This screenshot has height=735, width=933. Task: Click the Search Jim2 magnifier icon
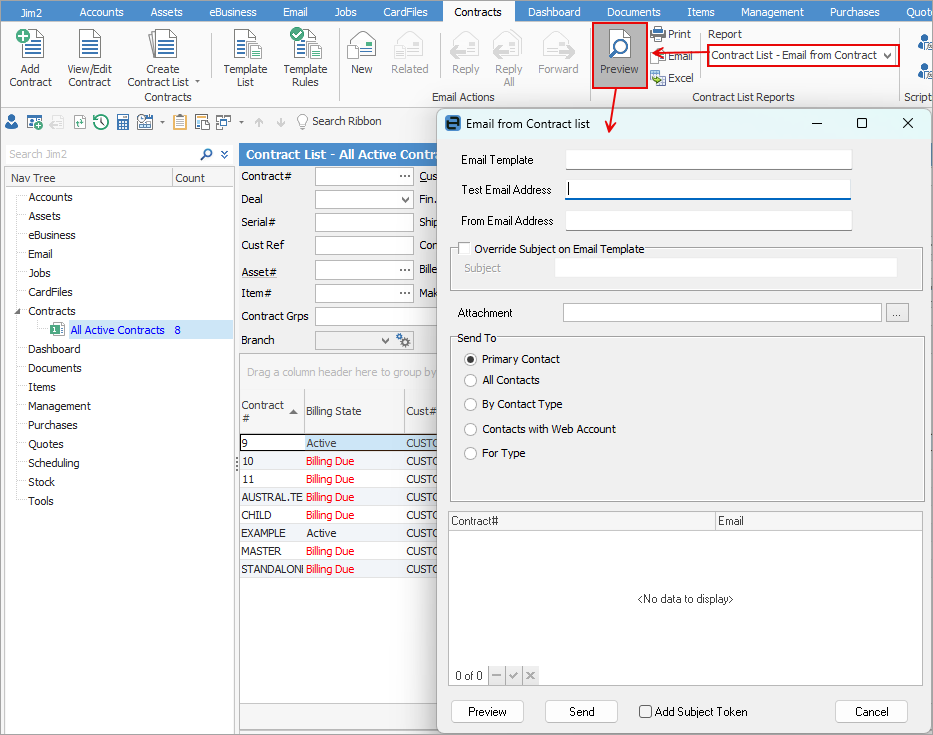[206, 154]
